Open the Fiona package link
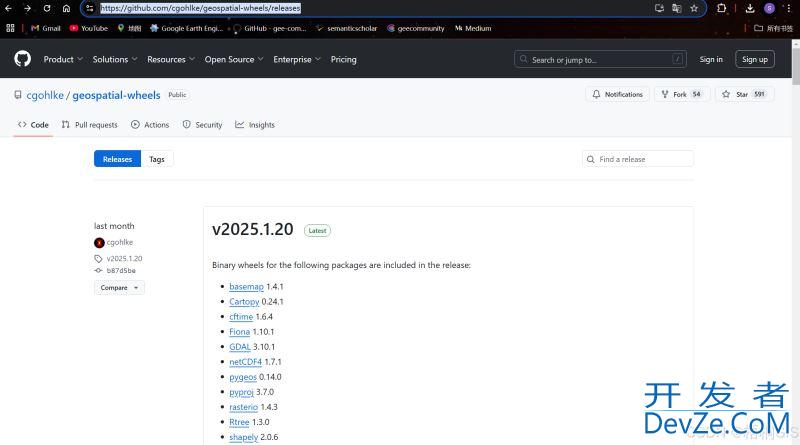The image size is (800, 445). coord(239,332)
